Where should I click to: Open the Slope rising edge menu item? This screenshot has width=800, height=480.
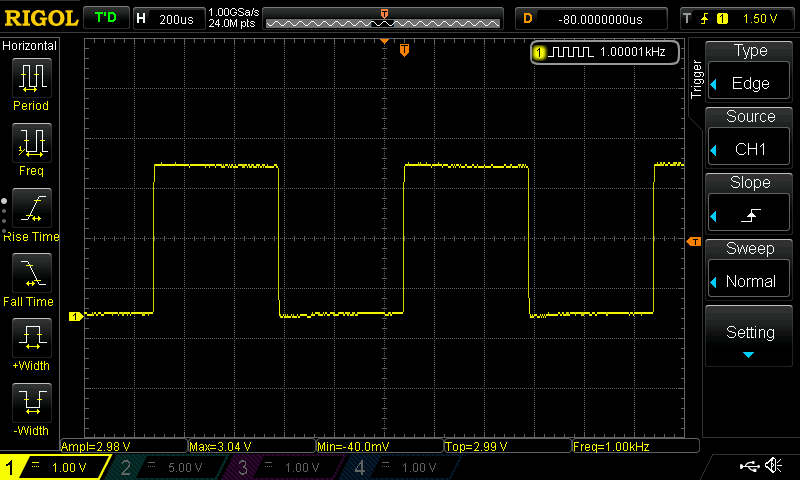tap(750, 203)
